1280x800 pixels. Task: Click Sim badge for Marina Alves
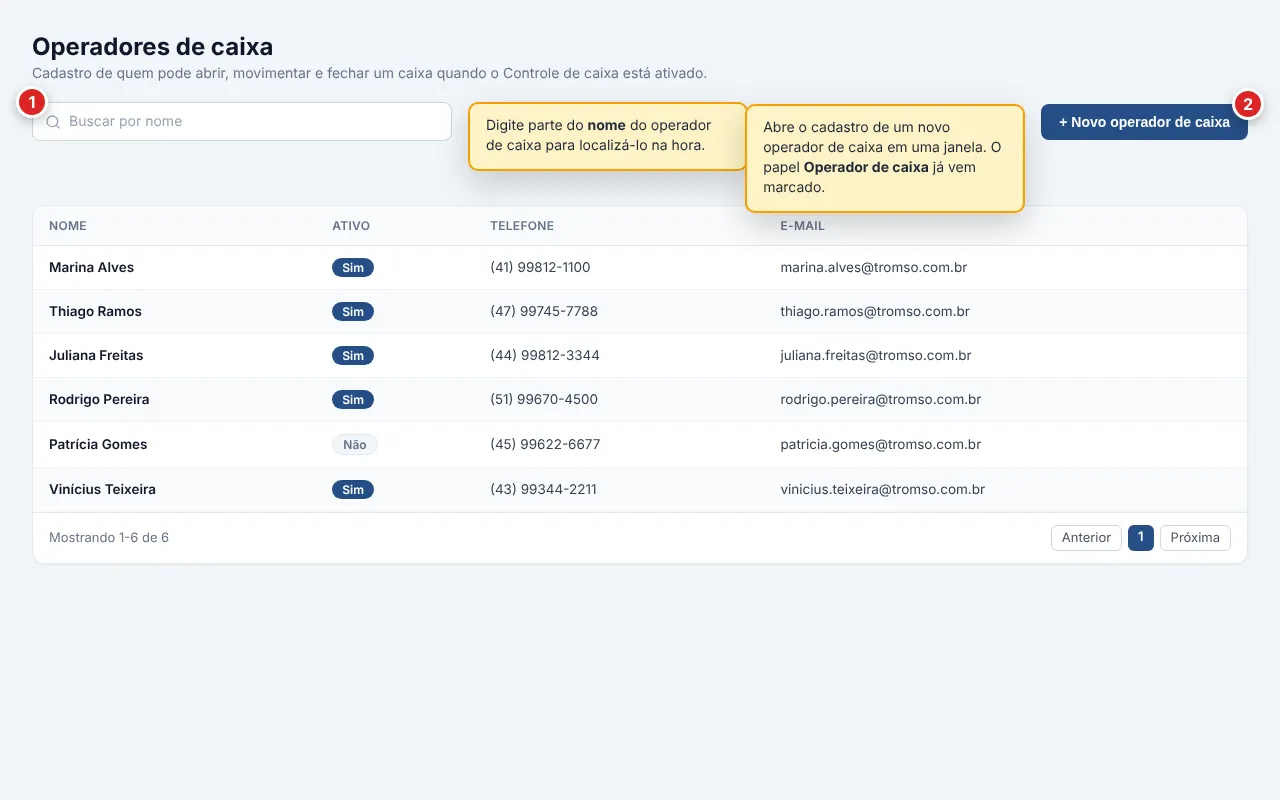point(353,268)
